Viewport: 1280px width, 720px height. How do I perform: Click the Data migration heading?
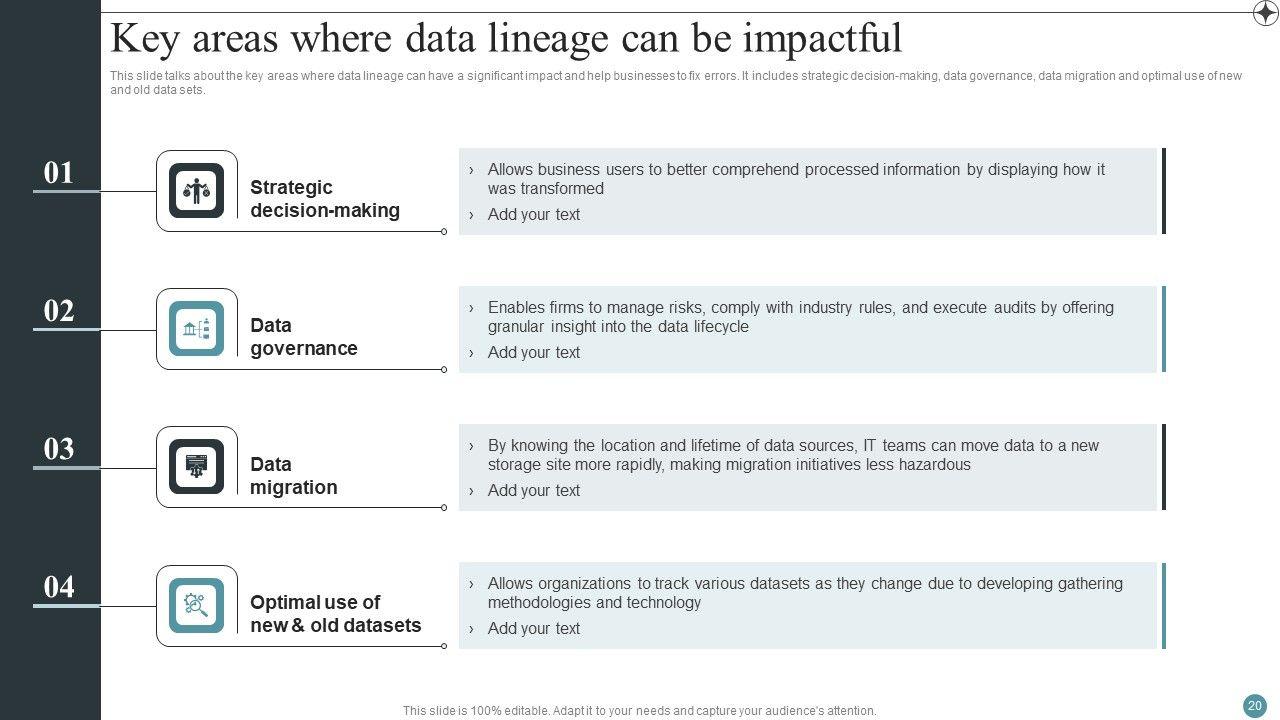(293, 476)
